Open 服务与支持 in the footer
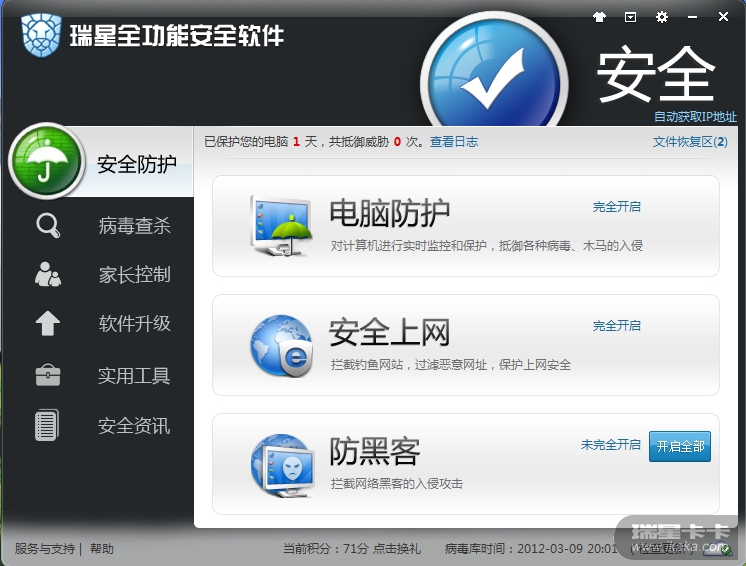The height and width of the screenshot is (566, 746). [45, 549]
